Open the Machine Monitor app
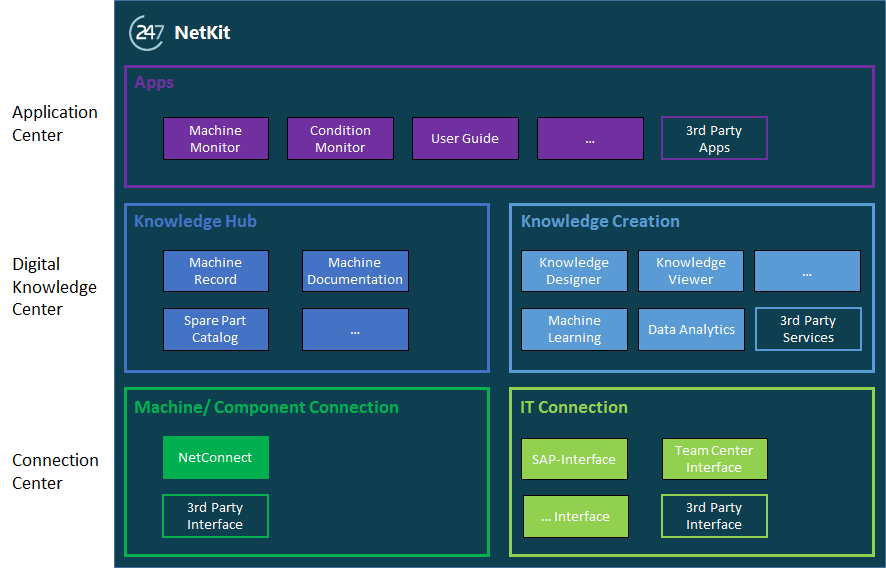Image resolution: width=886 pixels, height=568 pixels. click(216, 138)
